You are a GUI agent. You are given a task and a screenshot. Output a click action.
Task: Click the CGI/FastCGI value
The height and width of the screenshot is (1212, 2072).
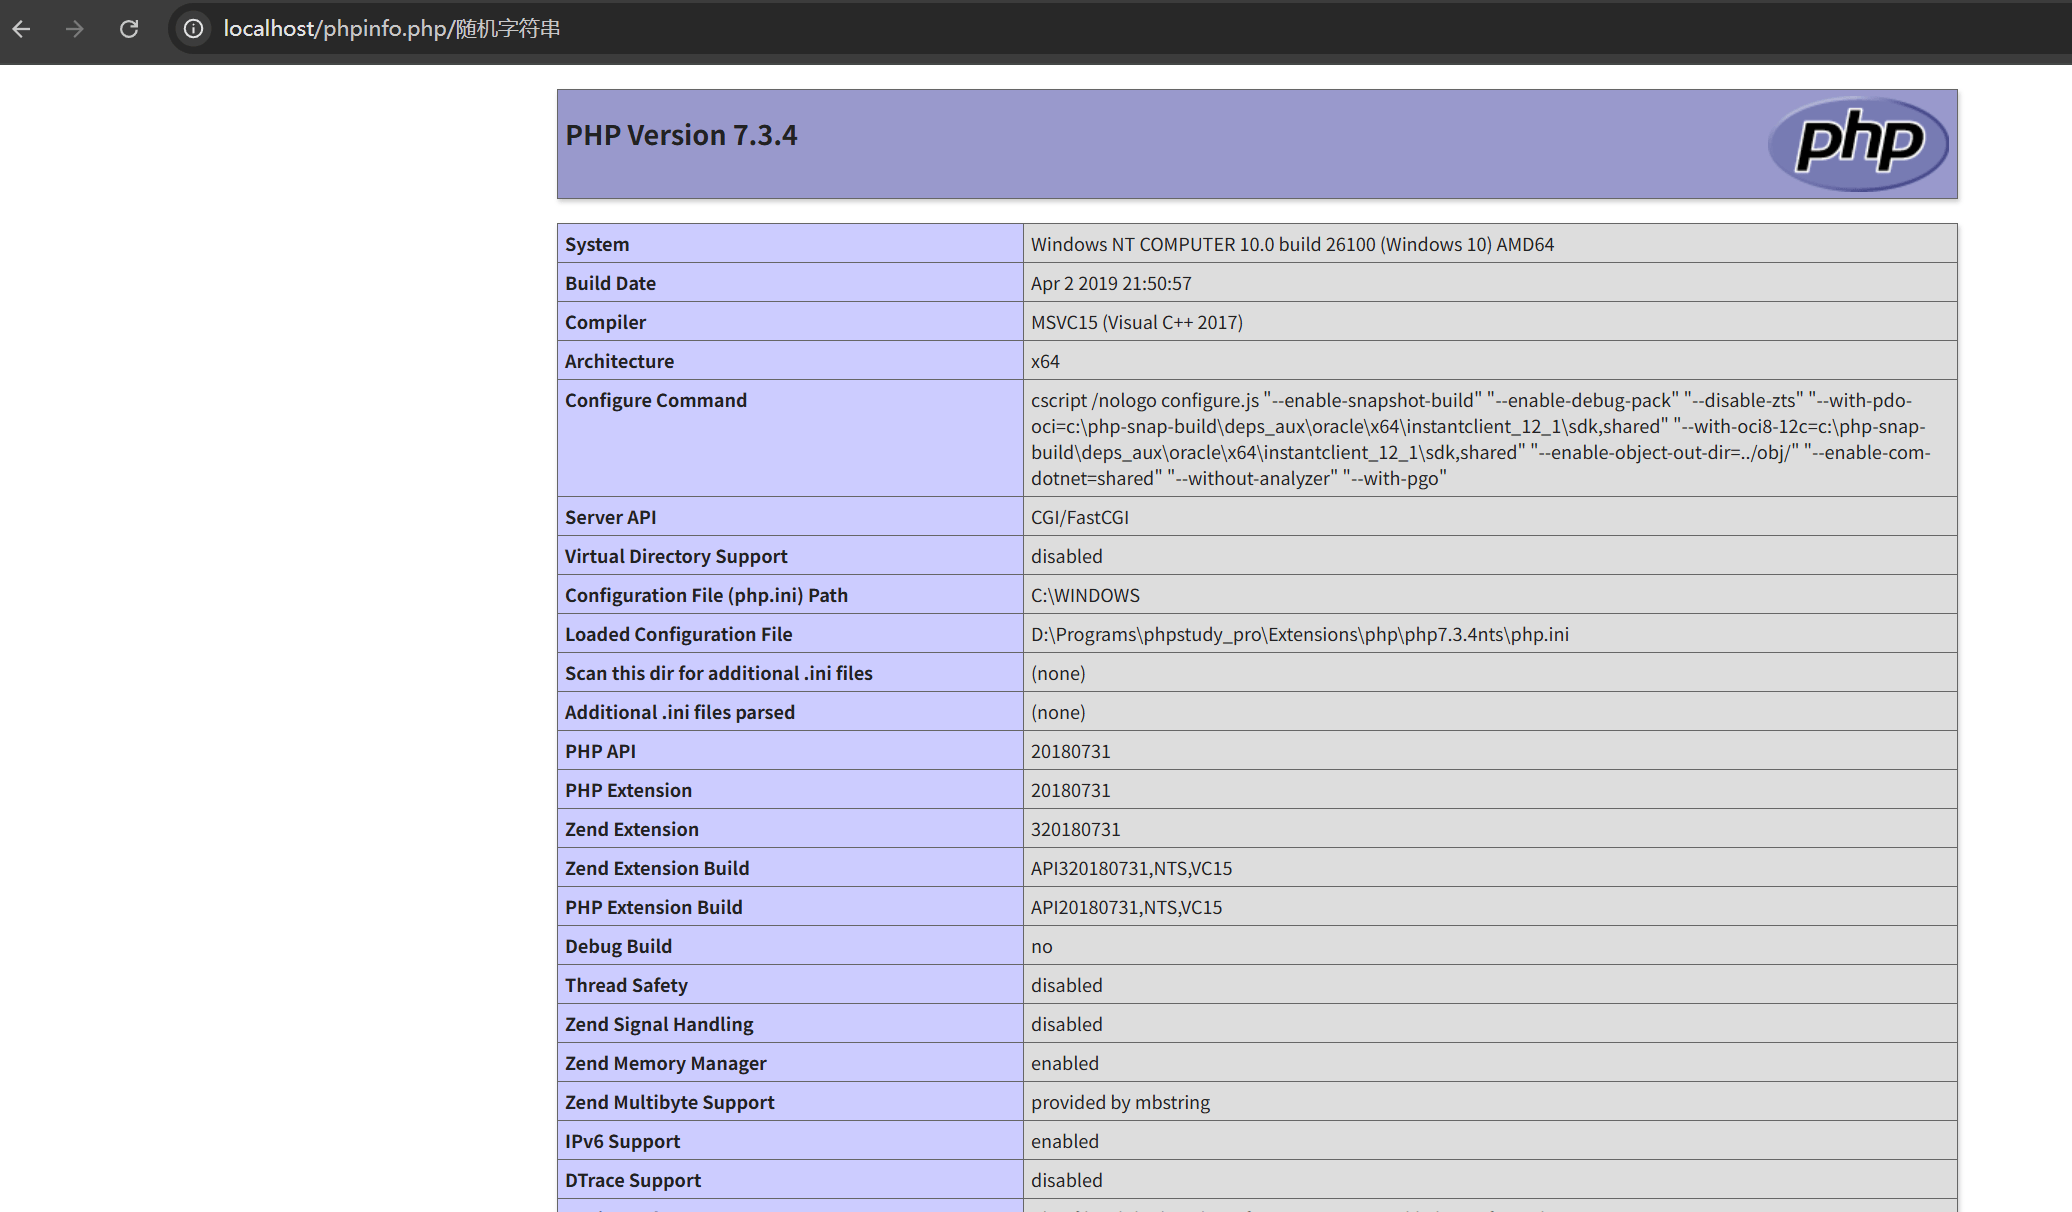pyautogui.click(x=1080, y=517)
